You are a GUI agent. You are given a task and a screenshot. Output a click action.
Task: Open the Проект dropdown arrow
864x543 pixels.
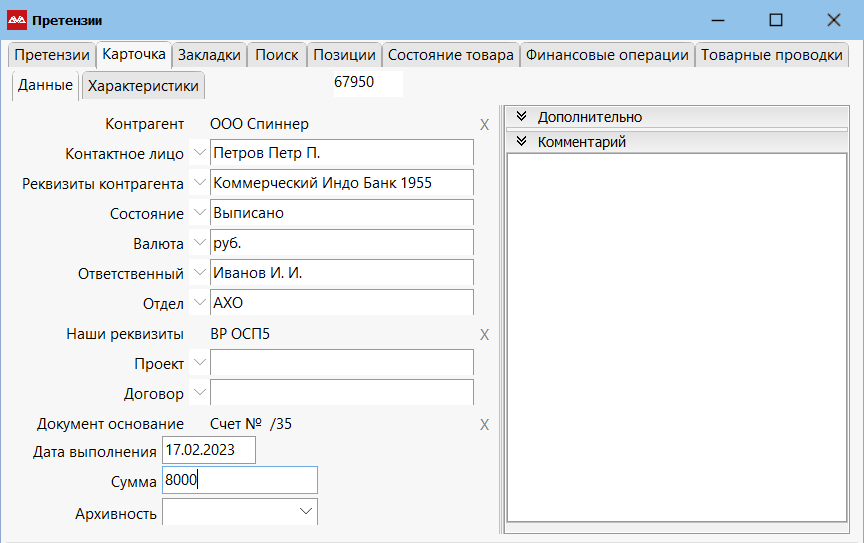click(198, 363)
